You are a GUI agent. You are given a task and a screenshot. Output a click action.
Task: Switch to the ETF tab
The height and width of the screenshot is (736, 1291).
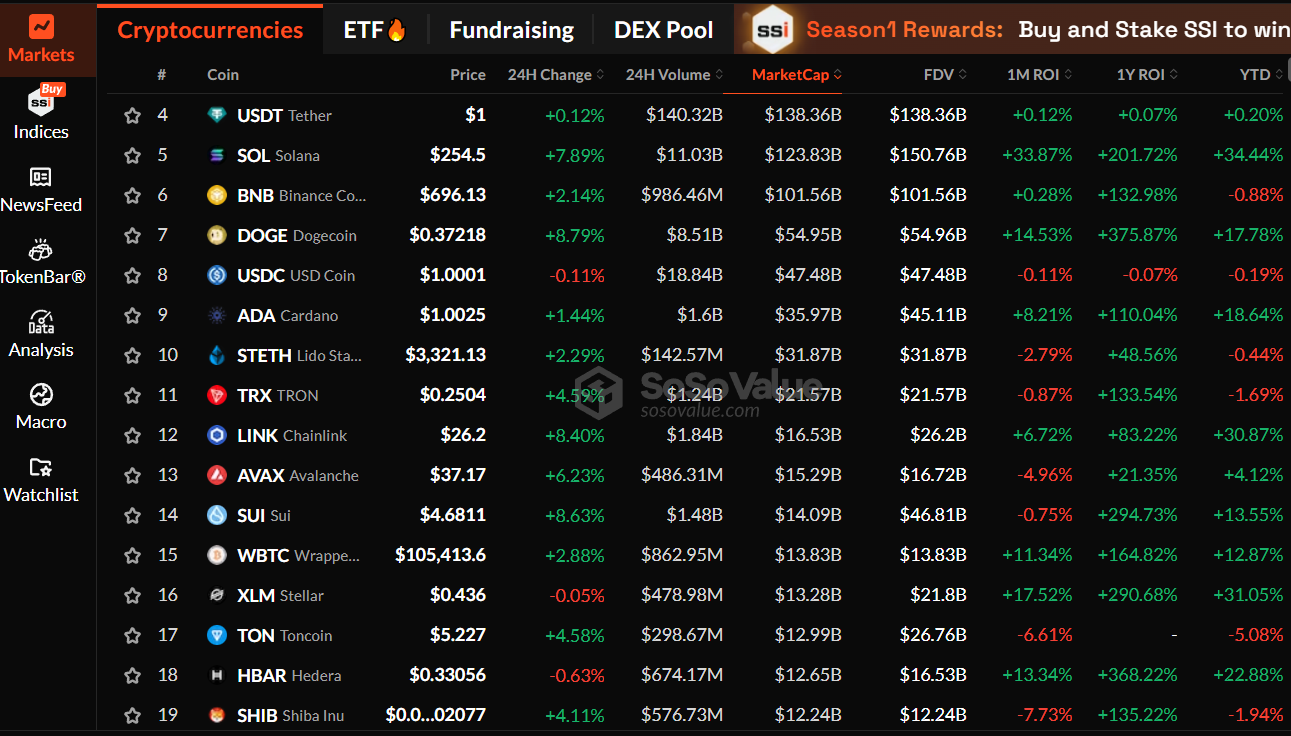coord(375,30)
